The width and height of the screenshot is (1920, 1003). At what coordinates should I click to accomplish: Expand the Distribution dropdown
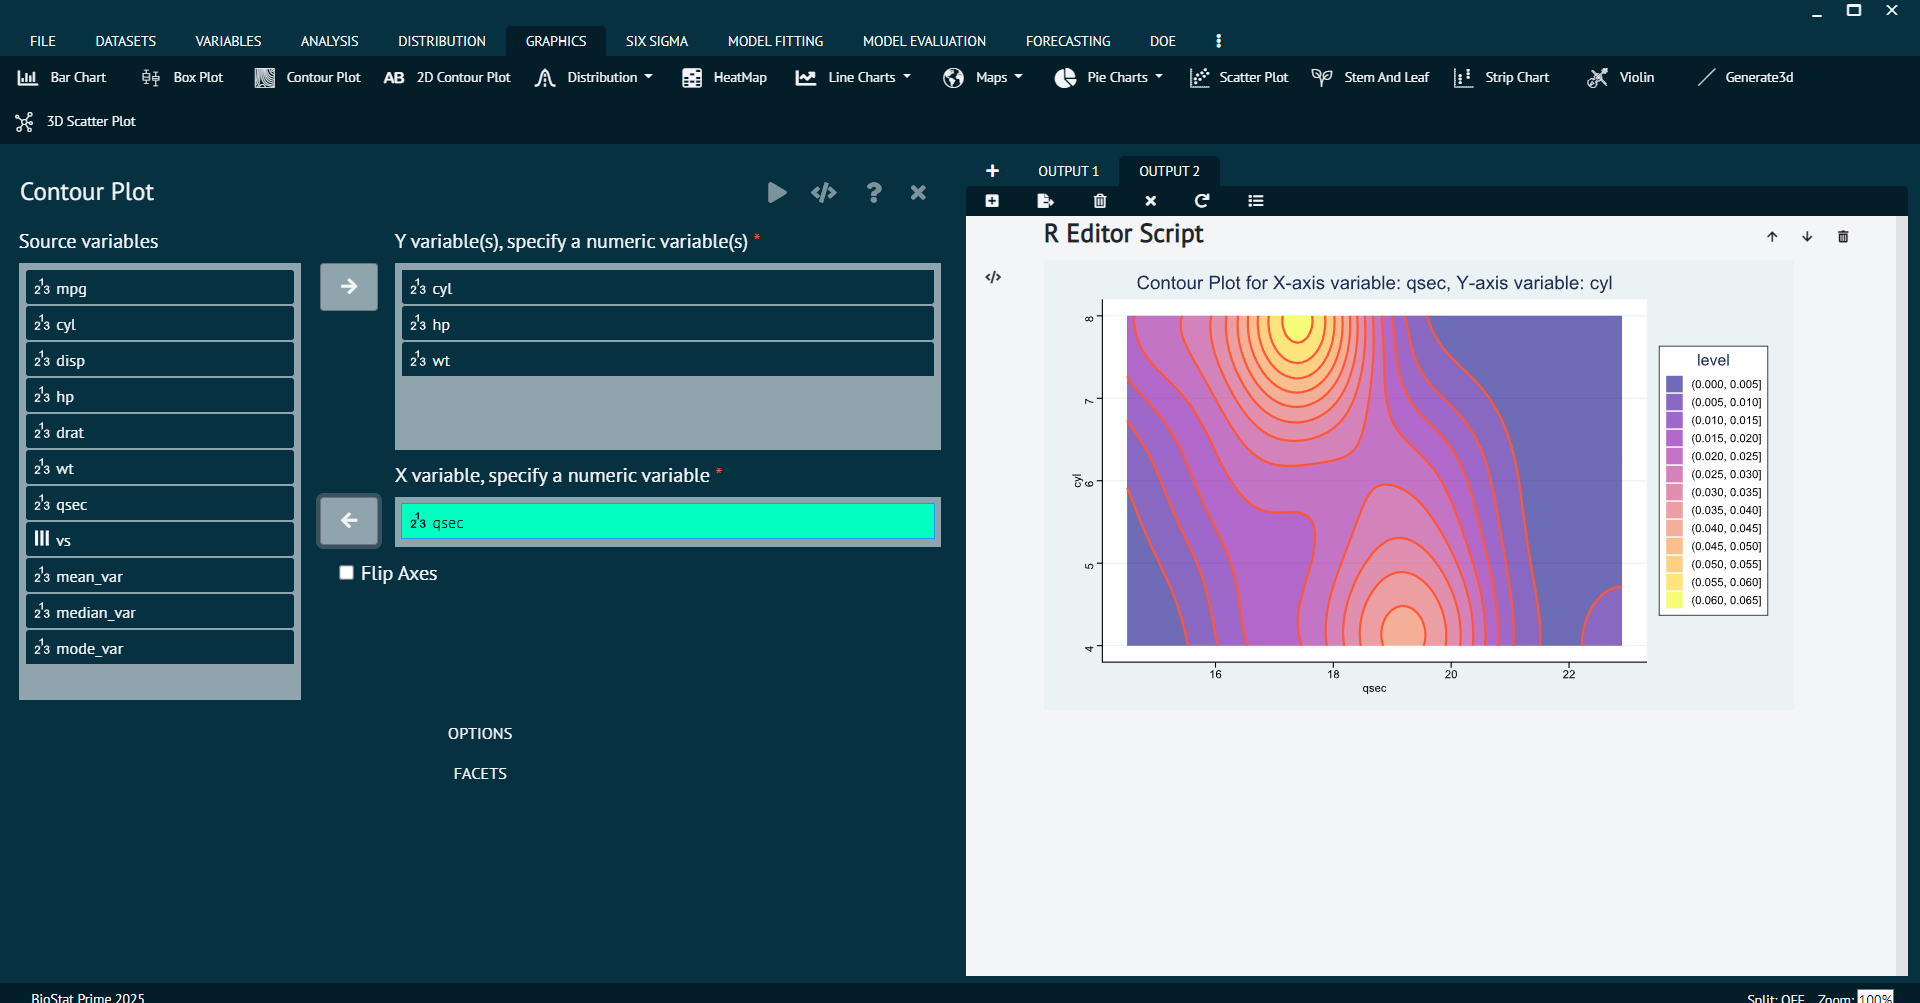coord(593,77)
